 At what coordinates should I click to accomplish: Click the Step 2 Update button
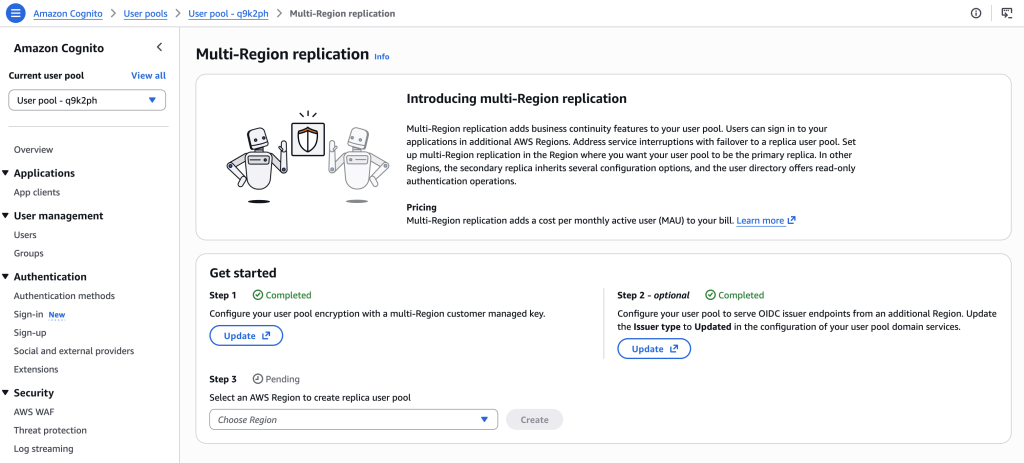pos(654,349)
